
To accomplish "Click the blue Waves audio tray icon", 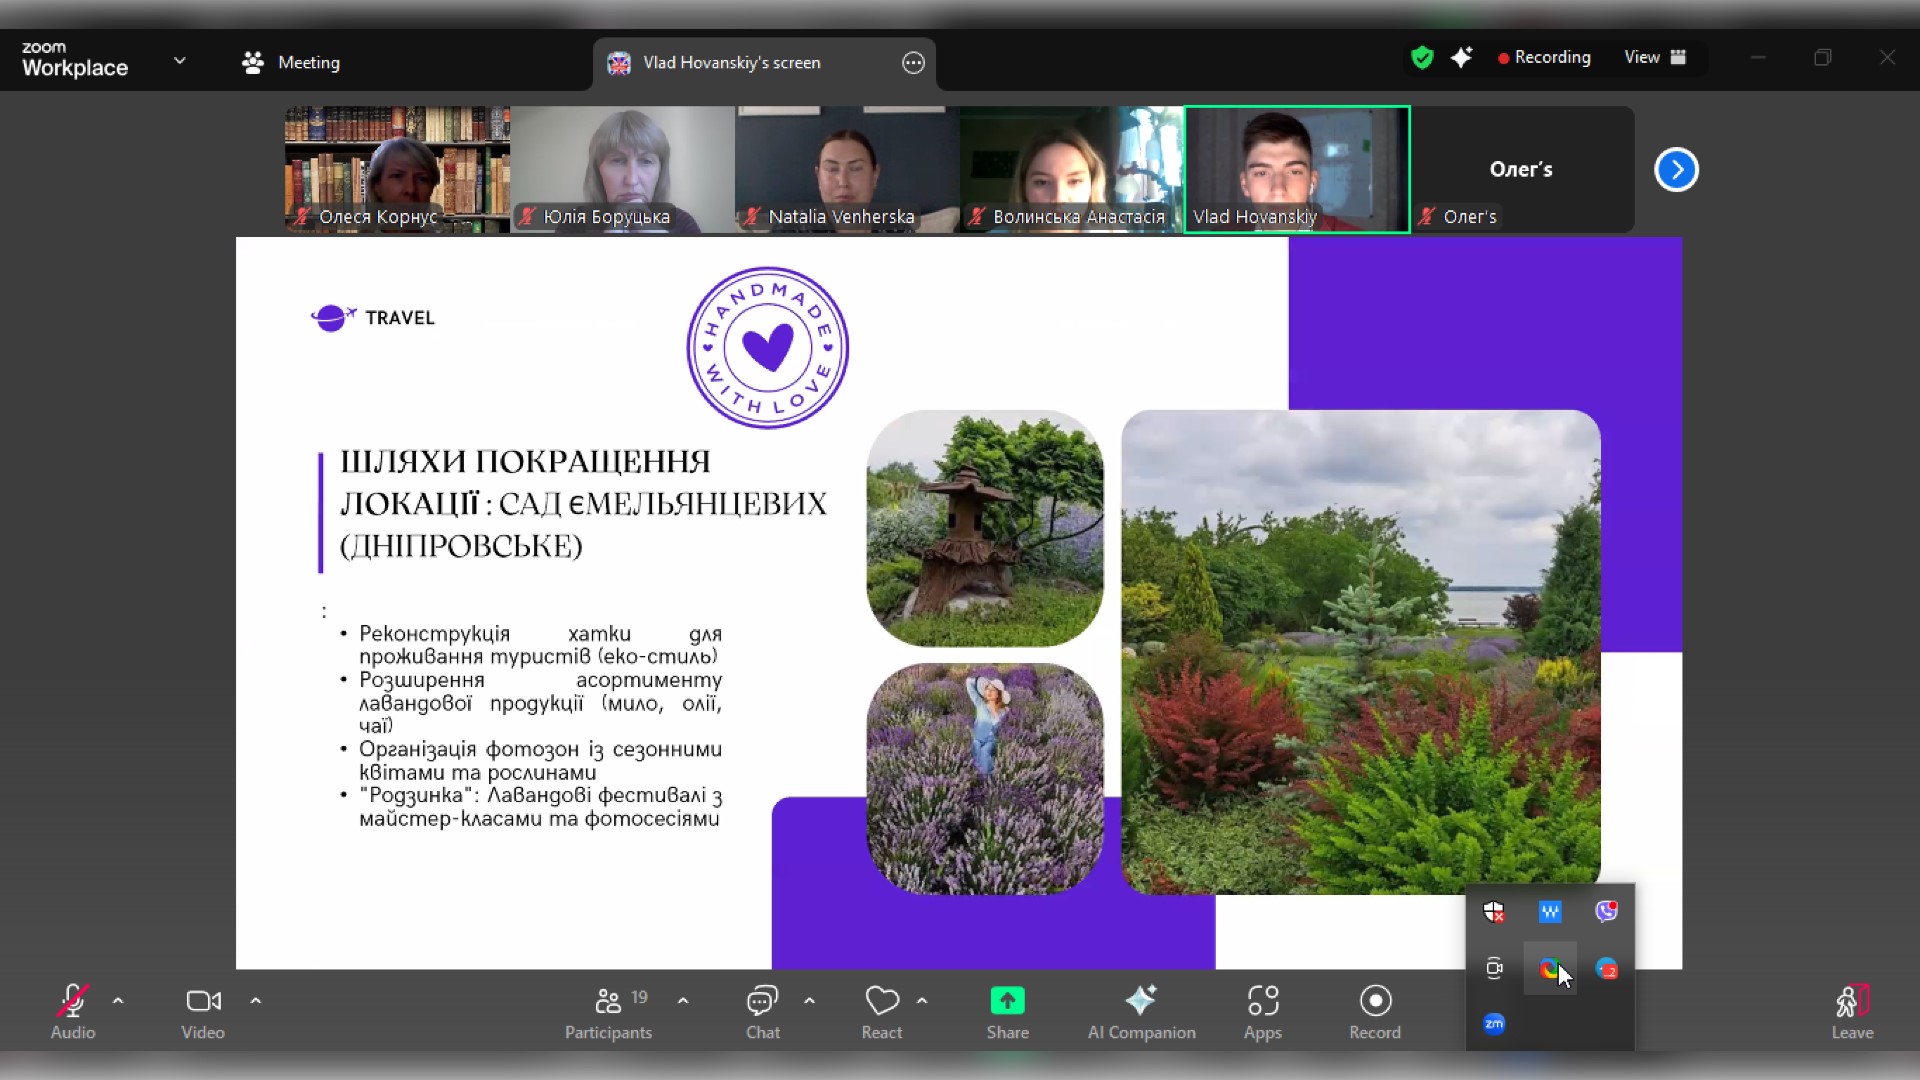I will pyautogui.click(x=1550, y=912).
